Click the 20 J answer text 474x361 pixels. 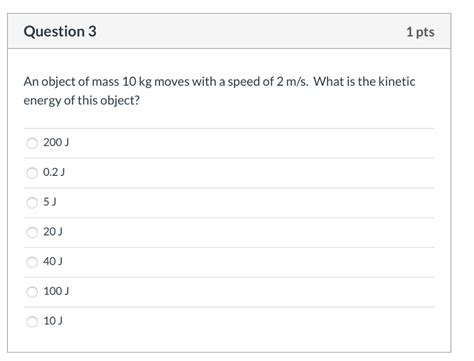click(53, 231)
